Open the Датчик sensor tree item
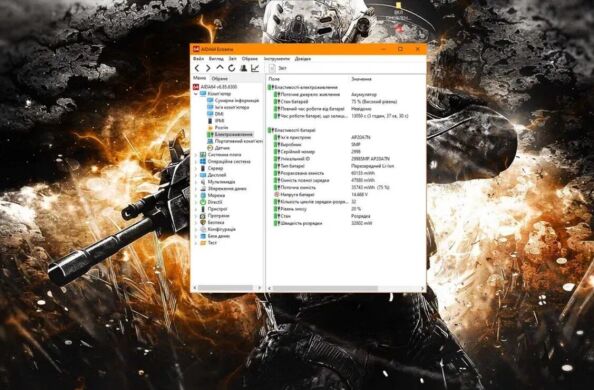 pyautogui.click(x=222, y=148)
